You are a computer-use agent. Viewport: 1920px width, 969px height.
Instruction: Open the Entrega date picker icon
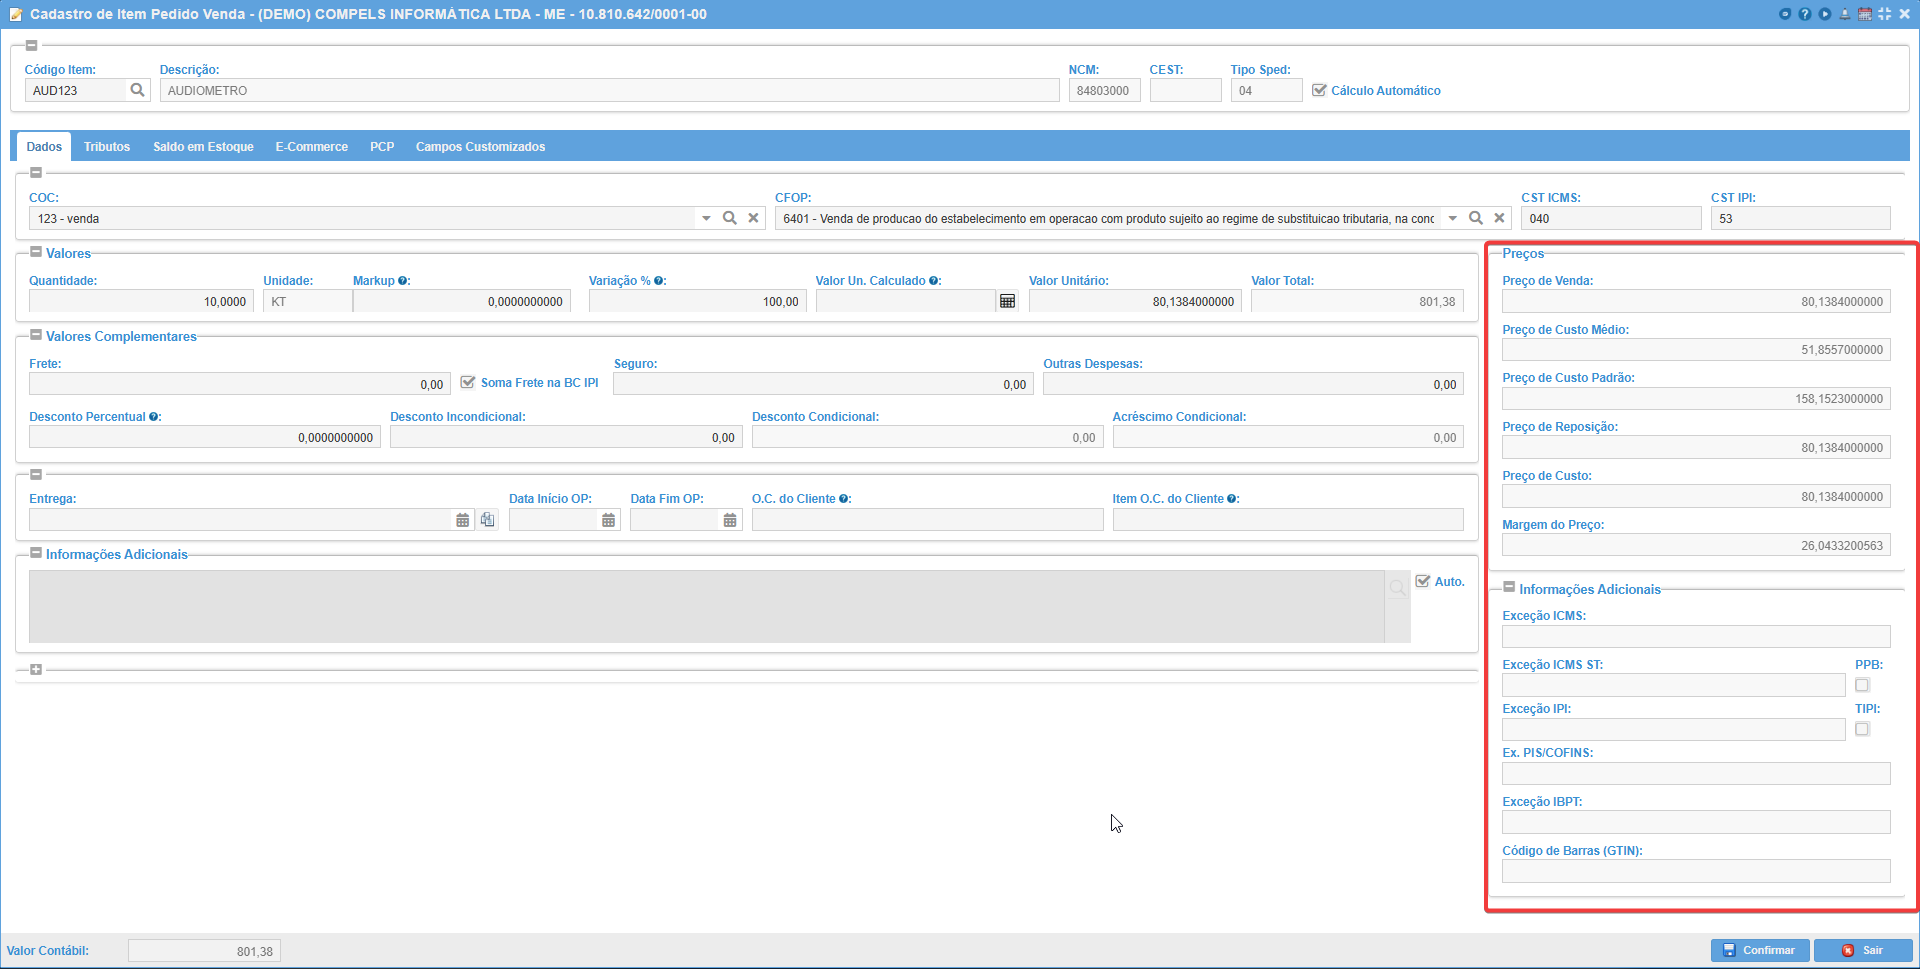tap(463, 520)
